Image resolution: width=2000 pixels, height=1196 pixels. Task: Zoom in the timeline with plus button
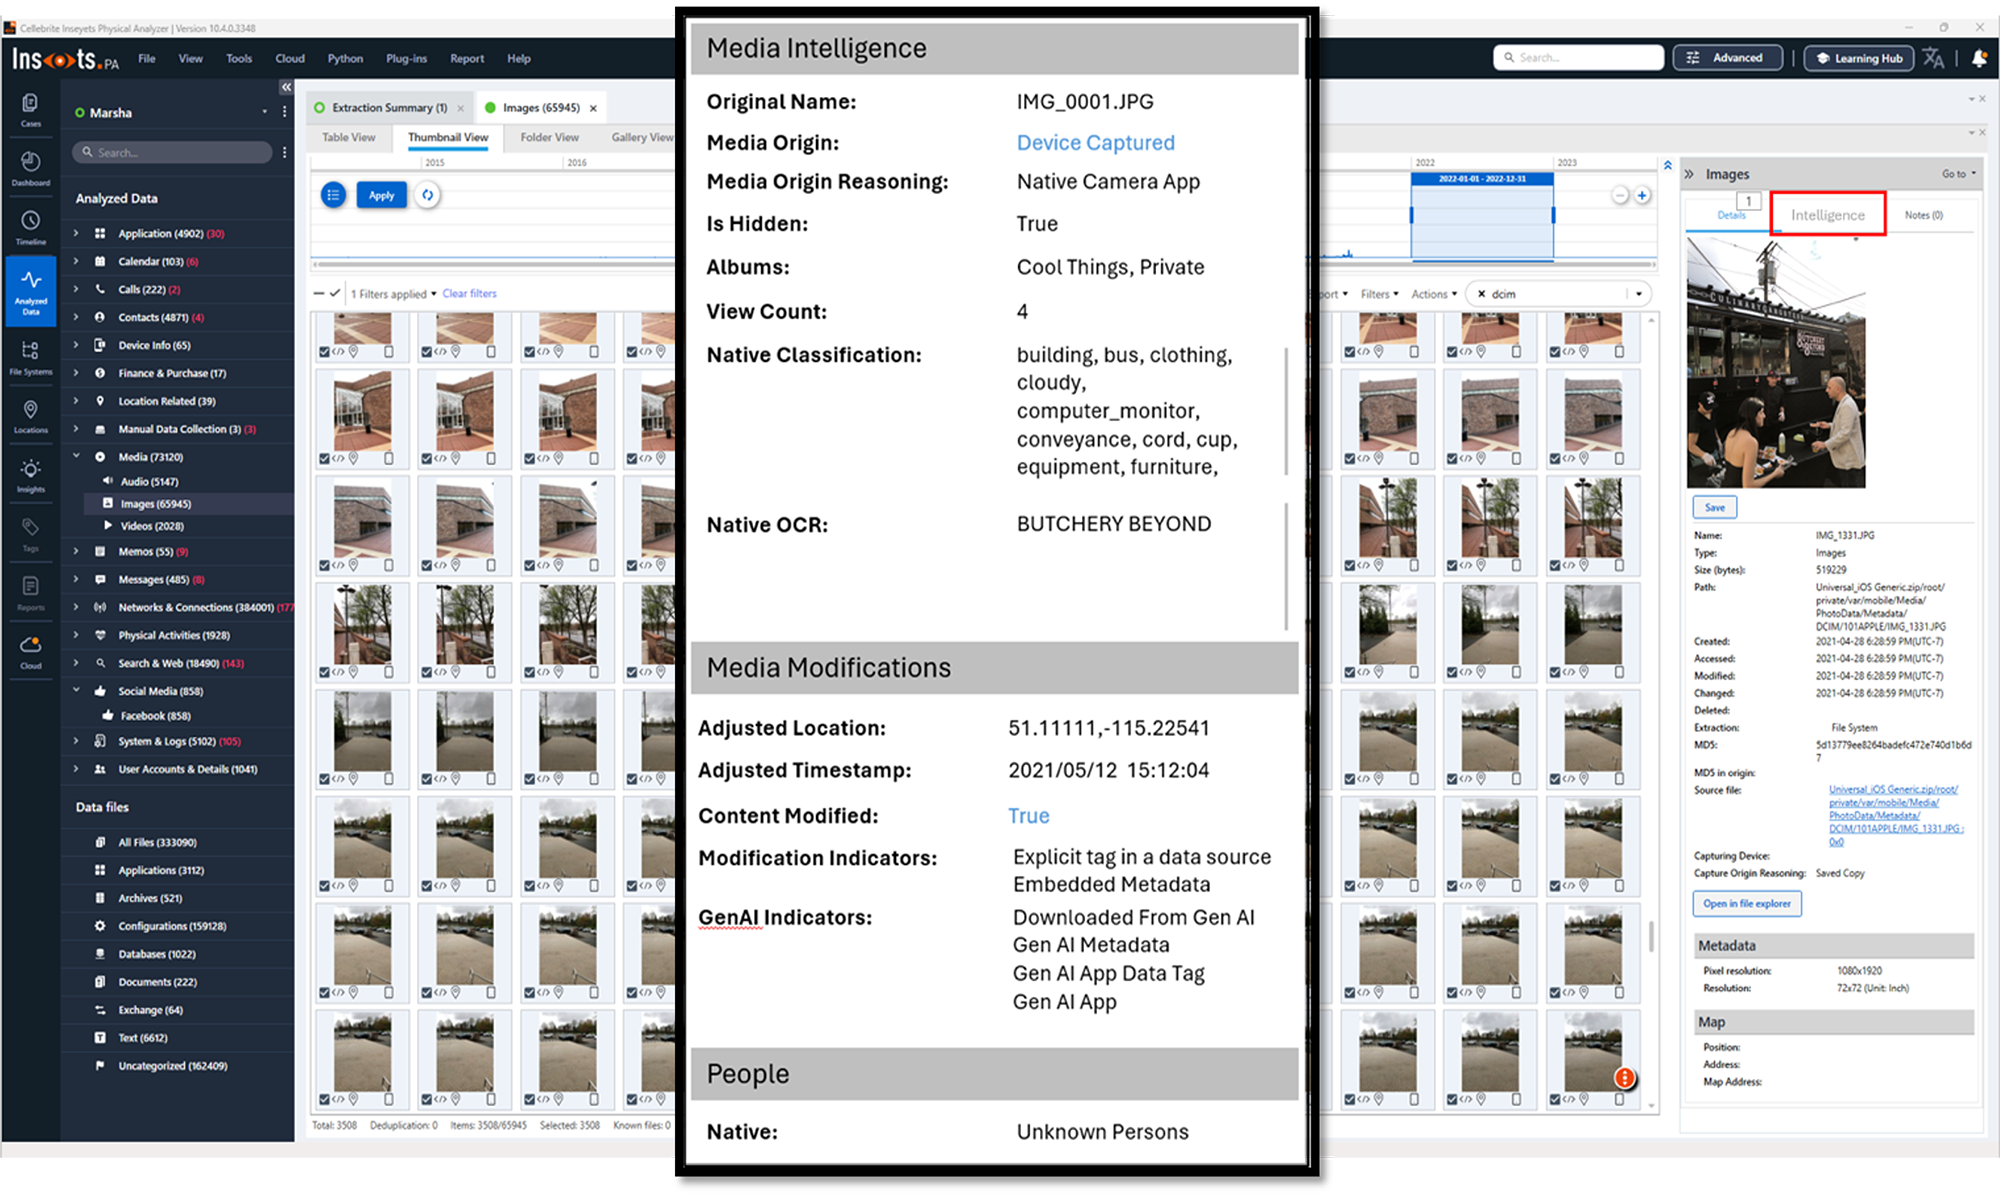(1642, 195)
